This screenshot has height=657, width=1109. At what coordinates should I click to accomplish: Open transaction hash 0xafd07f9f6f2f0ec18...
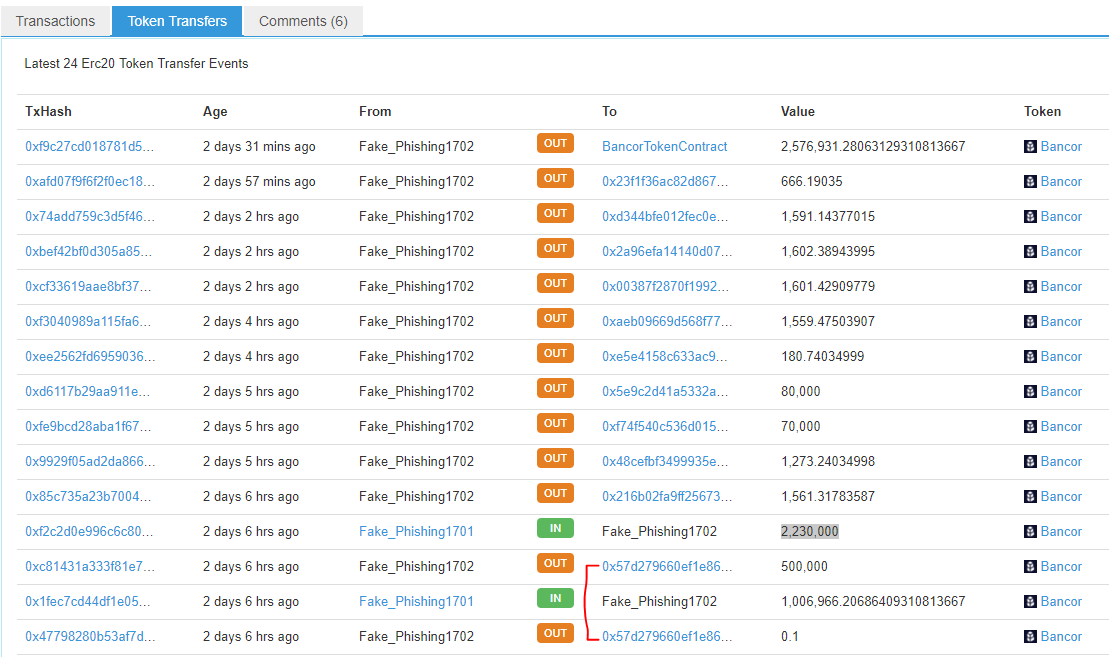[90, 181]
